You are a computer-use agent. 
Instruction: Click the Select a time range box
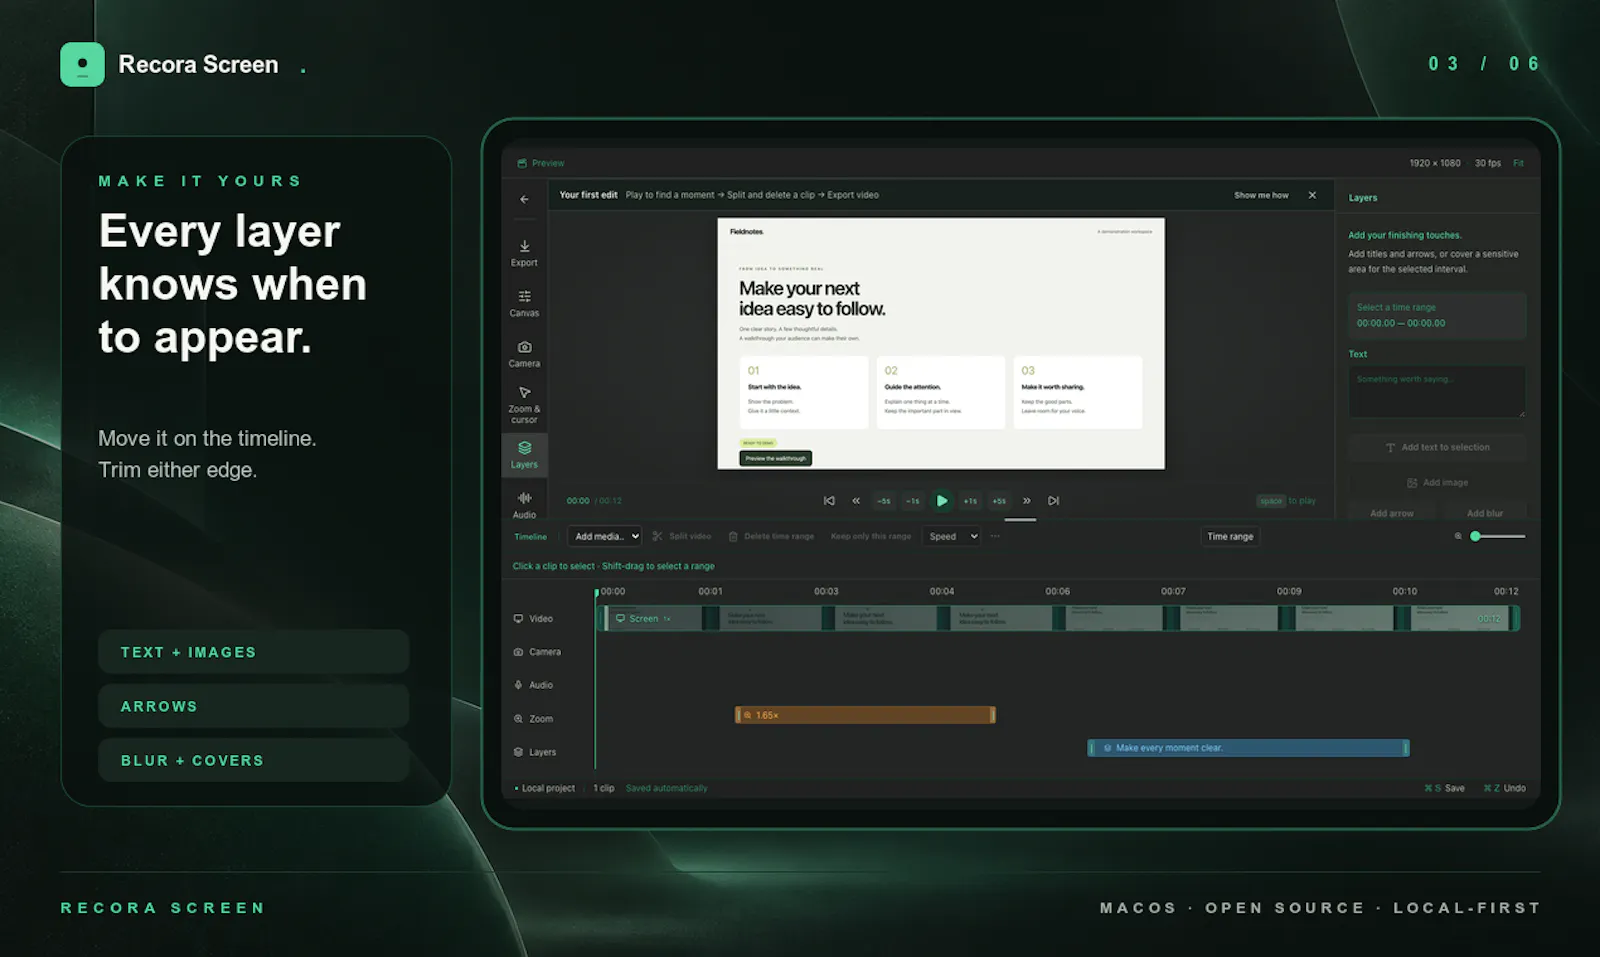pyautogui.click(x=1437, y=316)
